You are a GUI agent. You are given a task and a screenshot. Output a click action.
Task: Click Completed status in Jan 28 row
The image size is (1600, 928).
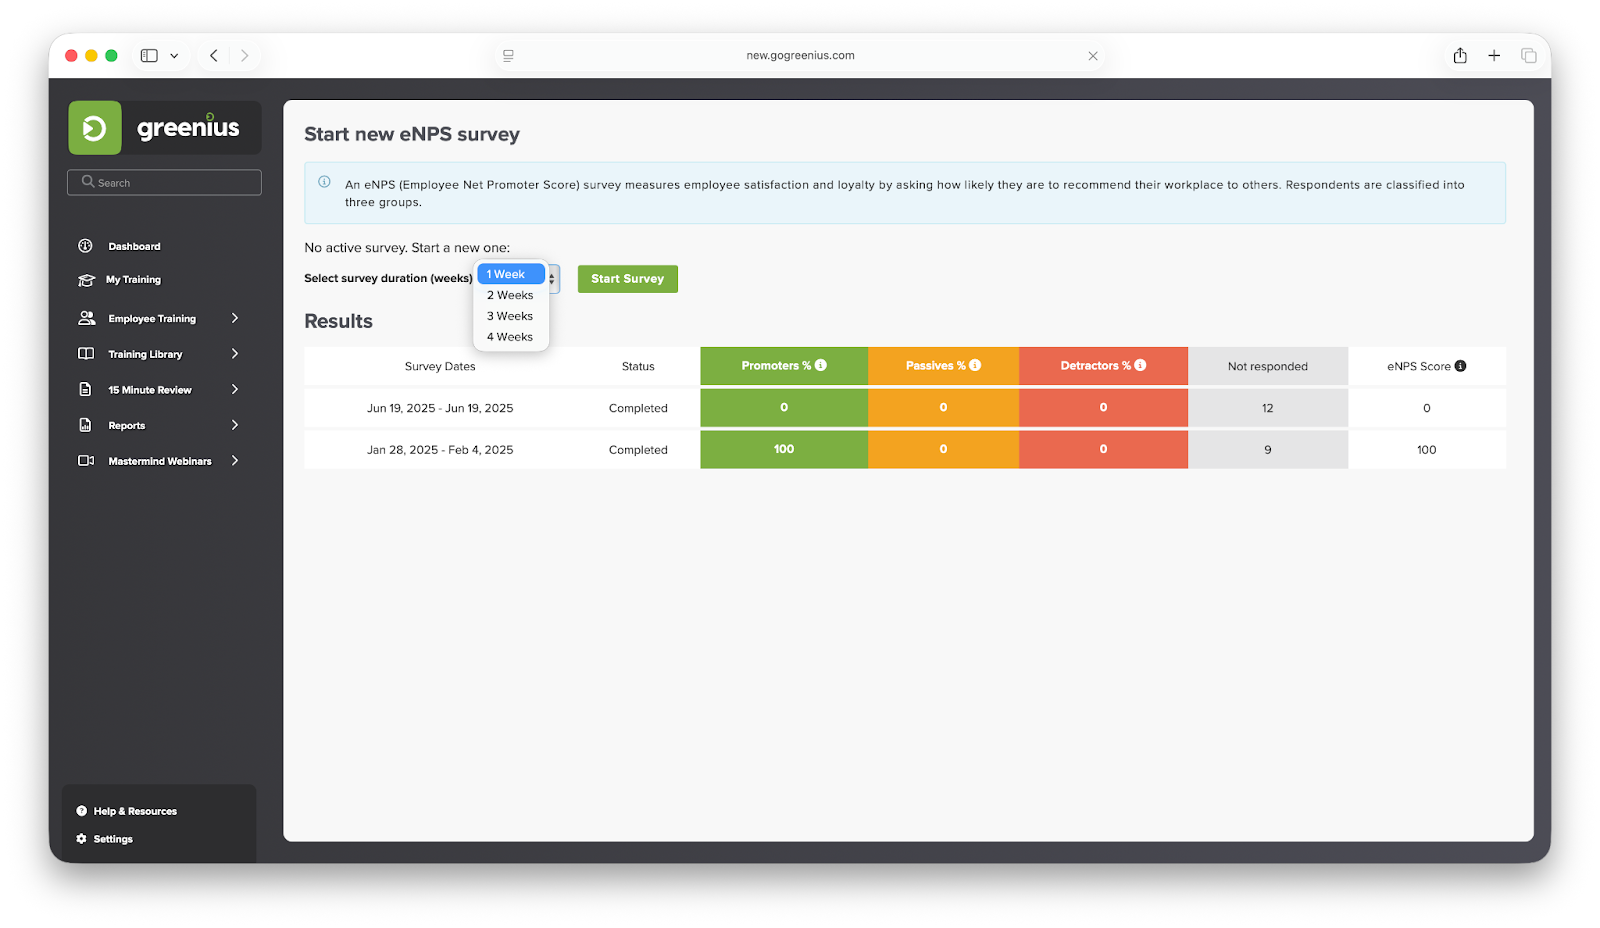(638, 450)
